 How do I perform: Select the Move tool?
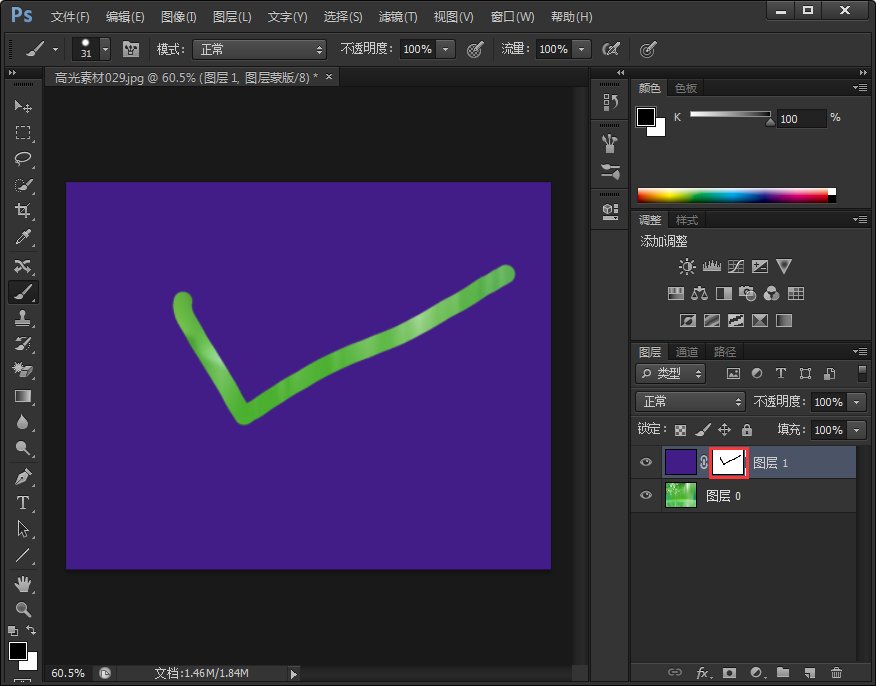23,106
